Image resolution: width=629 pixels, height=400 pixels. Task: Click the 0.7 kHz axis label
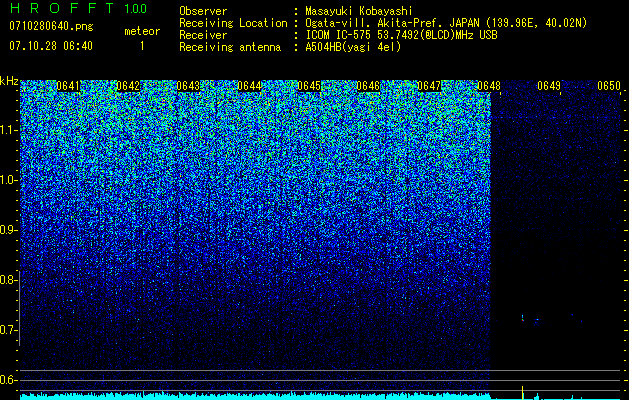coord(9,330)
